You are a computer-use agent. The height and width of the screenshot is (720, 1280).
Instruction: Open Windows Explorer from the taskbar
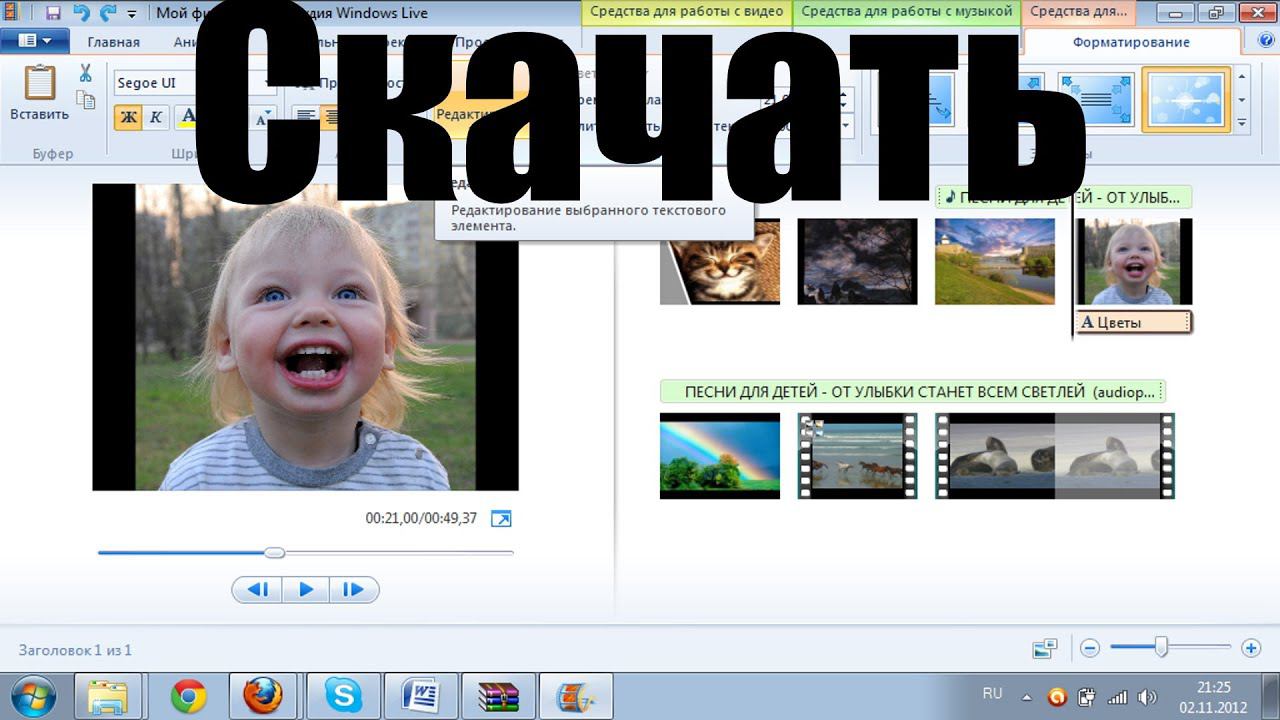coord(108,696)
